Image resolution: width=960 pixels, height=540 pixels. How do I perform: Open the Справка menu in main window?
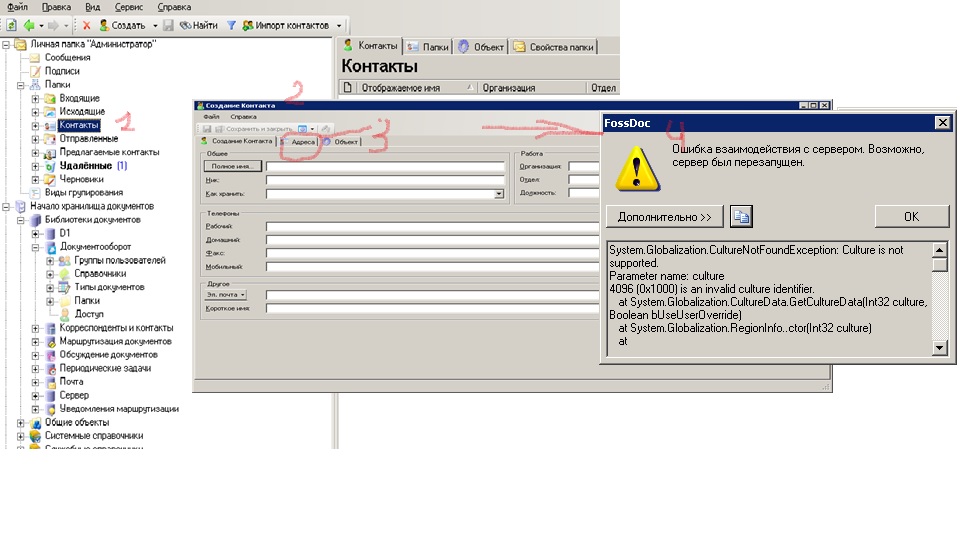pyautogui.click(x=174, y=7)
